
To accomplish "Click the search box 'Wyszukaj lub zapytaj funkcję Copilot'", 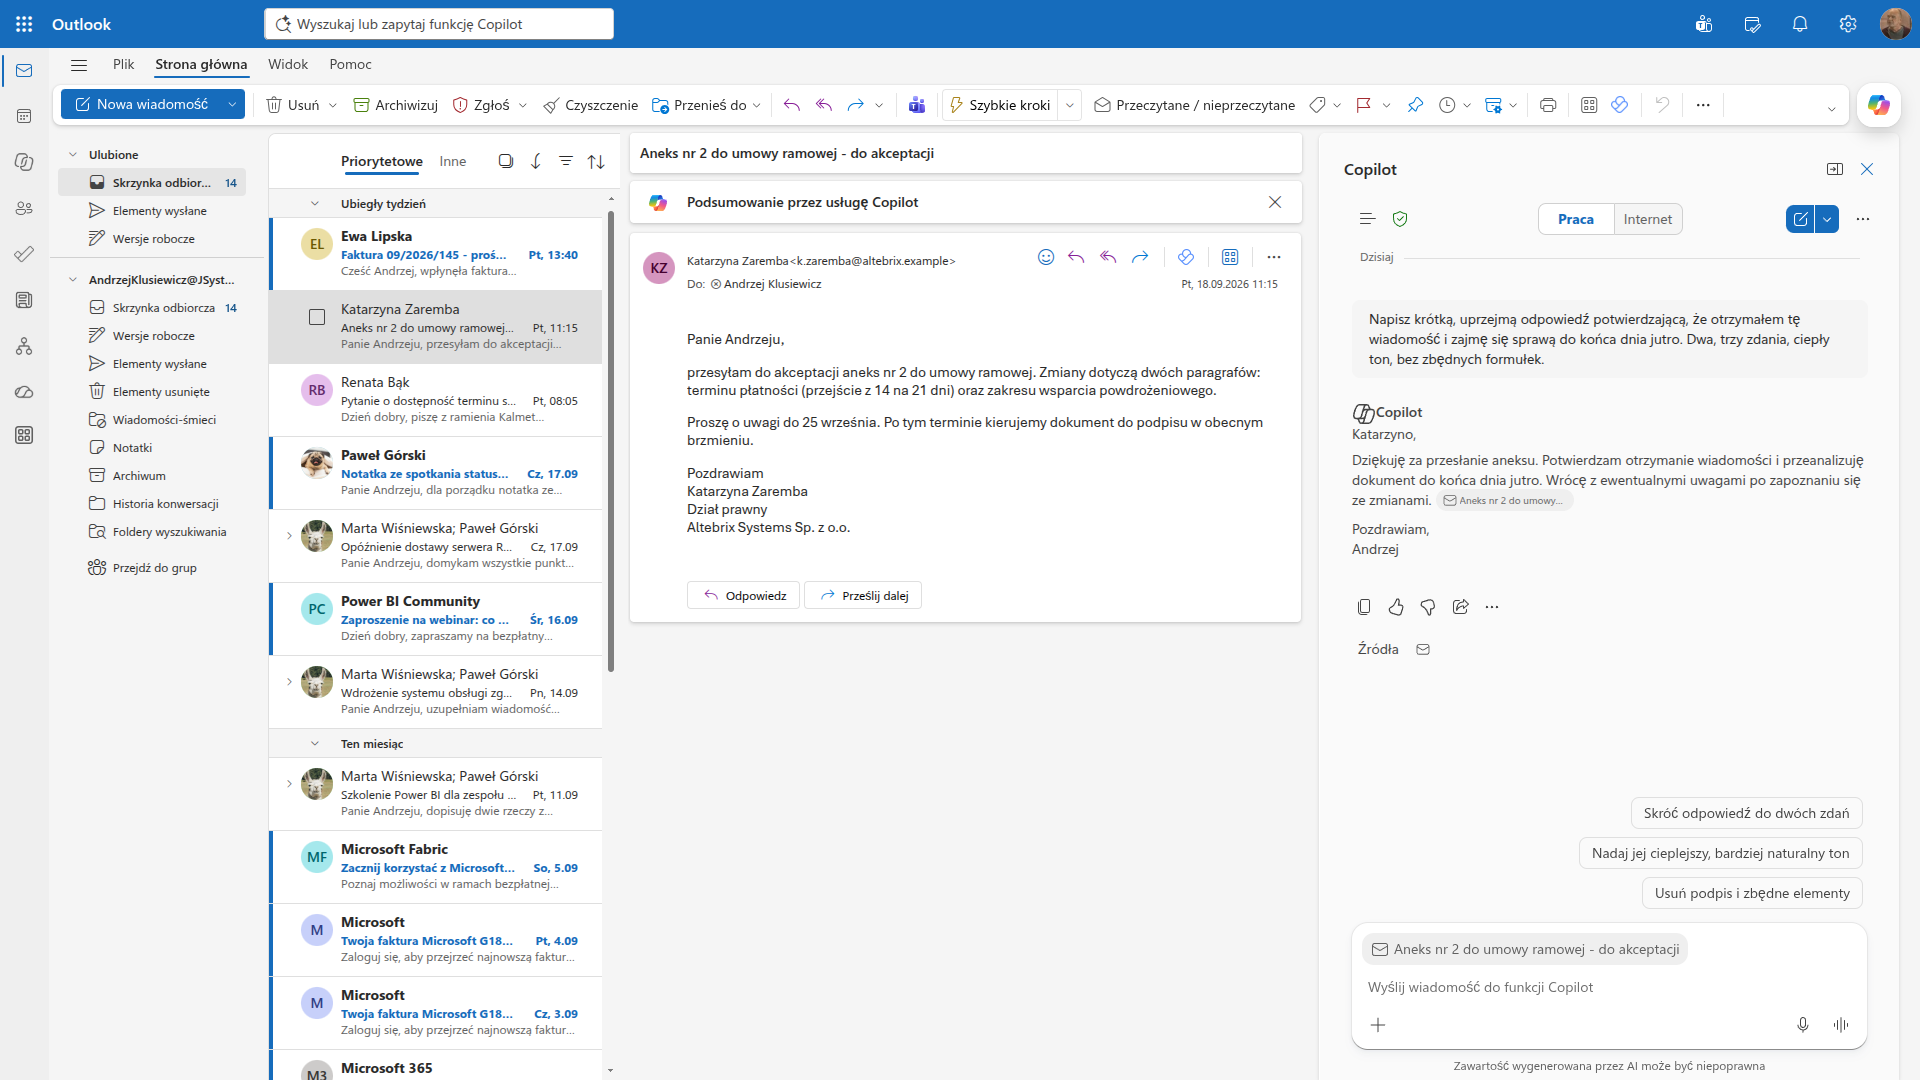I will pos(439,24).
